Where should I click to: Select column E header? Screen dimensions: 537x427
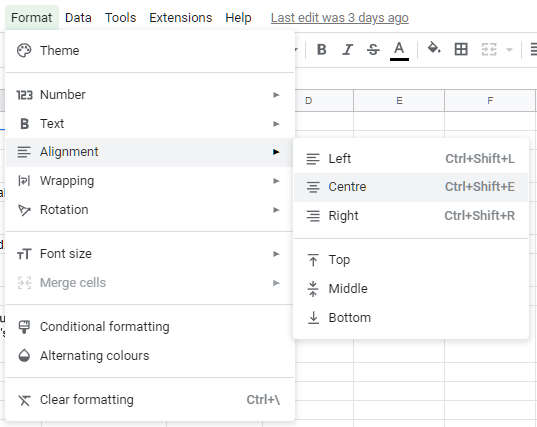[399, 100]
